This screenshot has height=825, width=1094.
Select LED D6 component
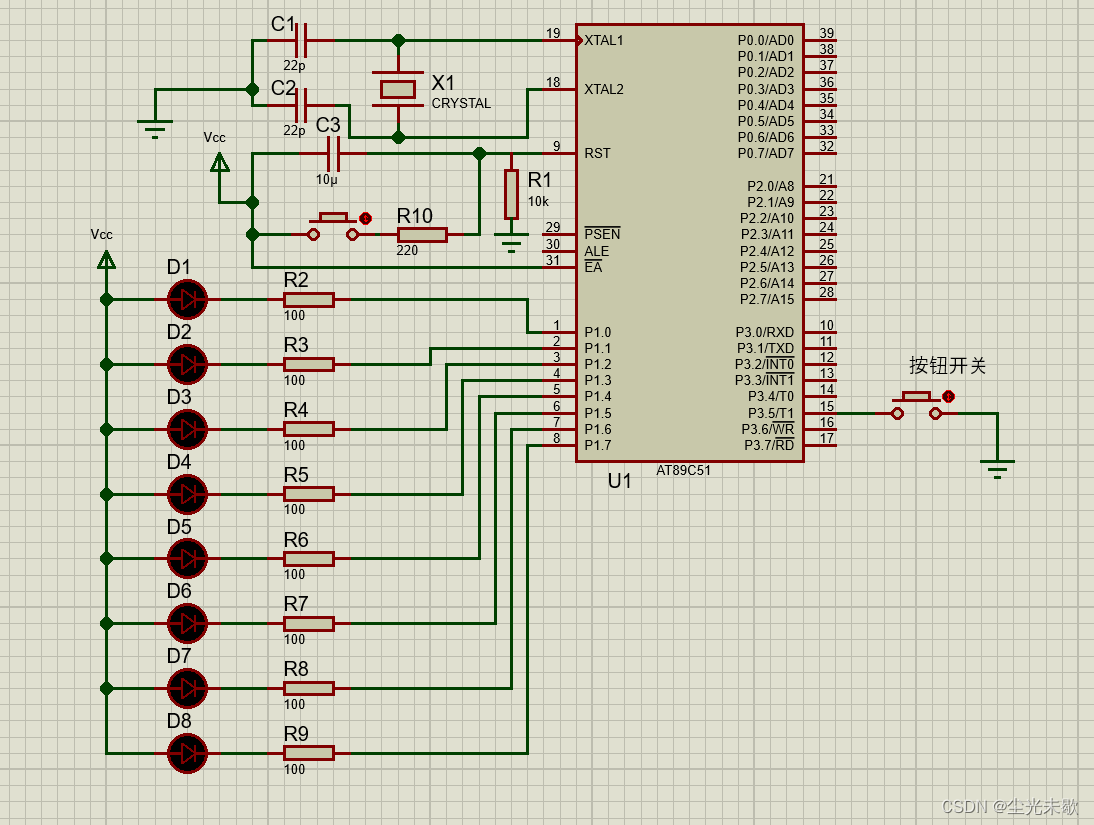pyautogui.click(x=187, y=623)
